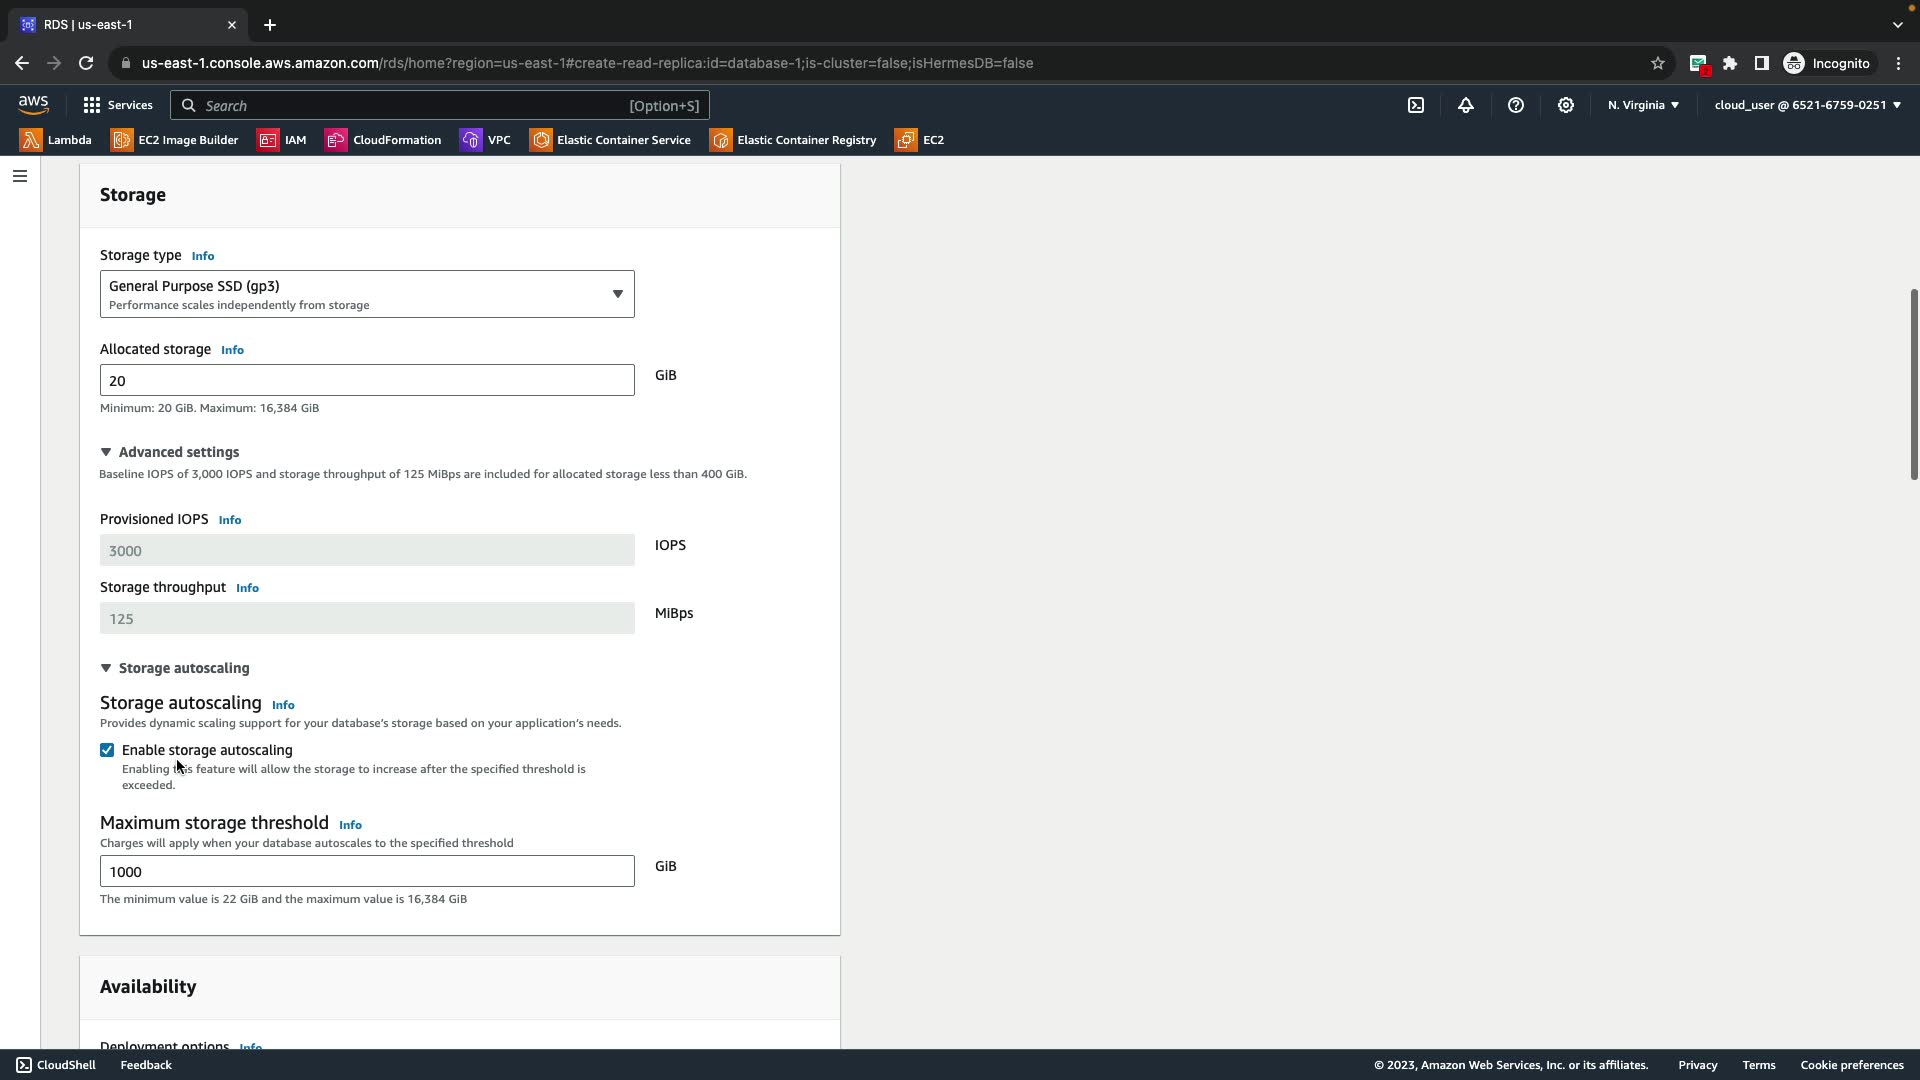
Task: Click the support question mark icon
Action: click(x=1516, y=105)
